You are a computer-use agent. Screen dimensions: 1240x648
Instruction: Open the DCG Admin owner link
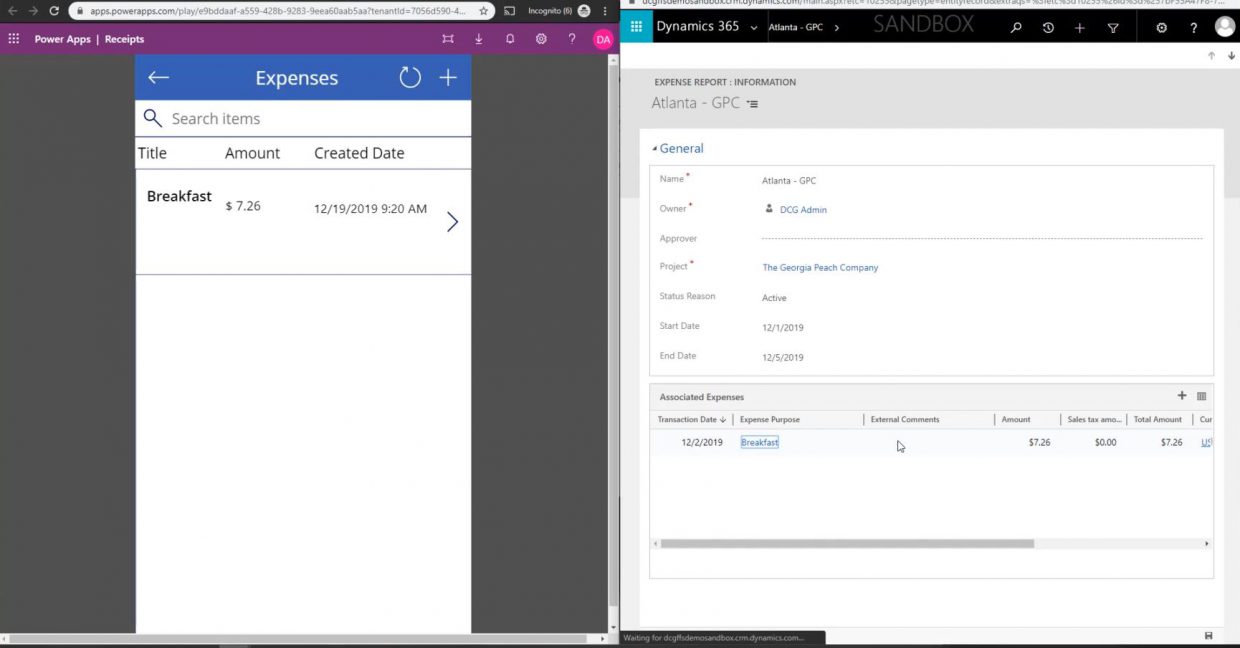[803, 210]
